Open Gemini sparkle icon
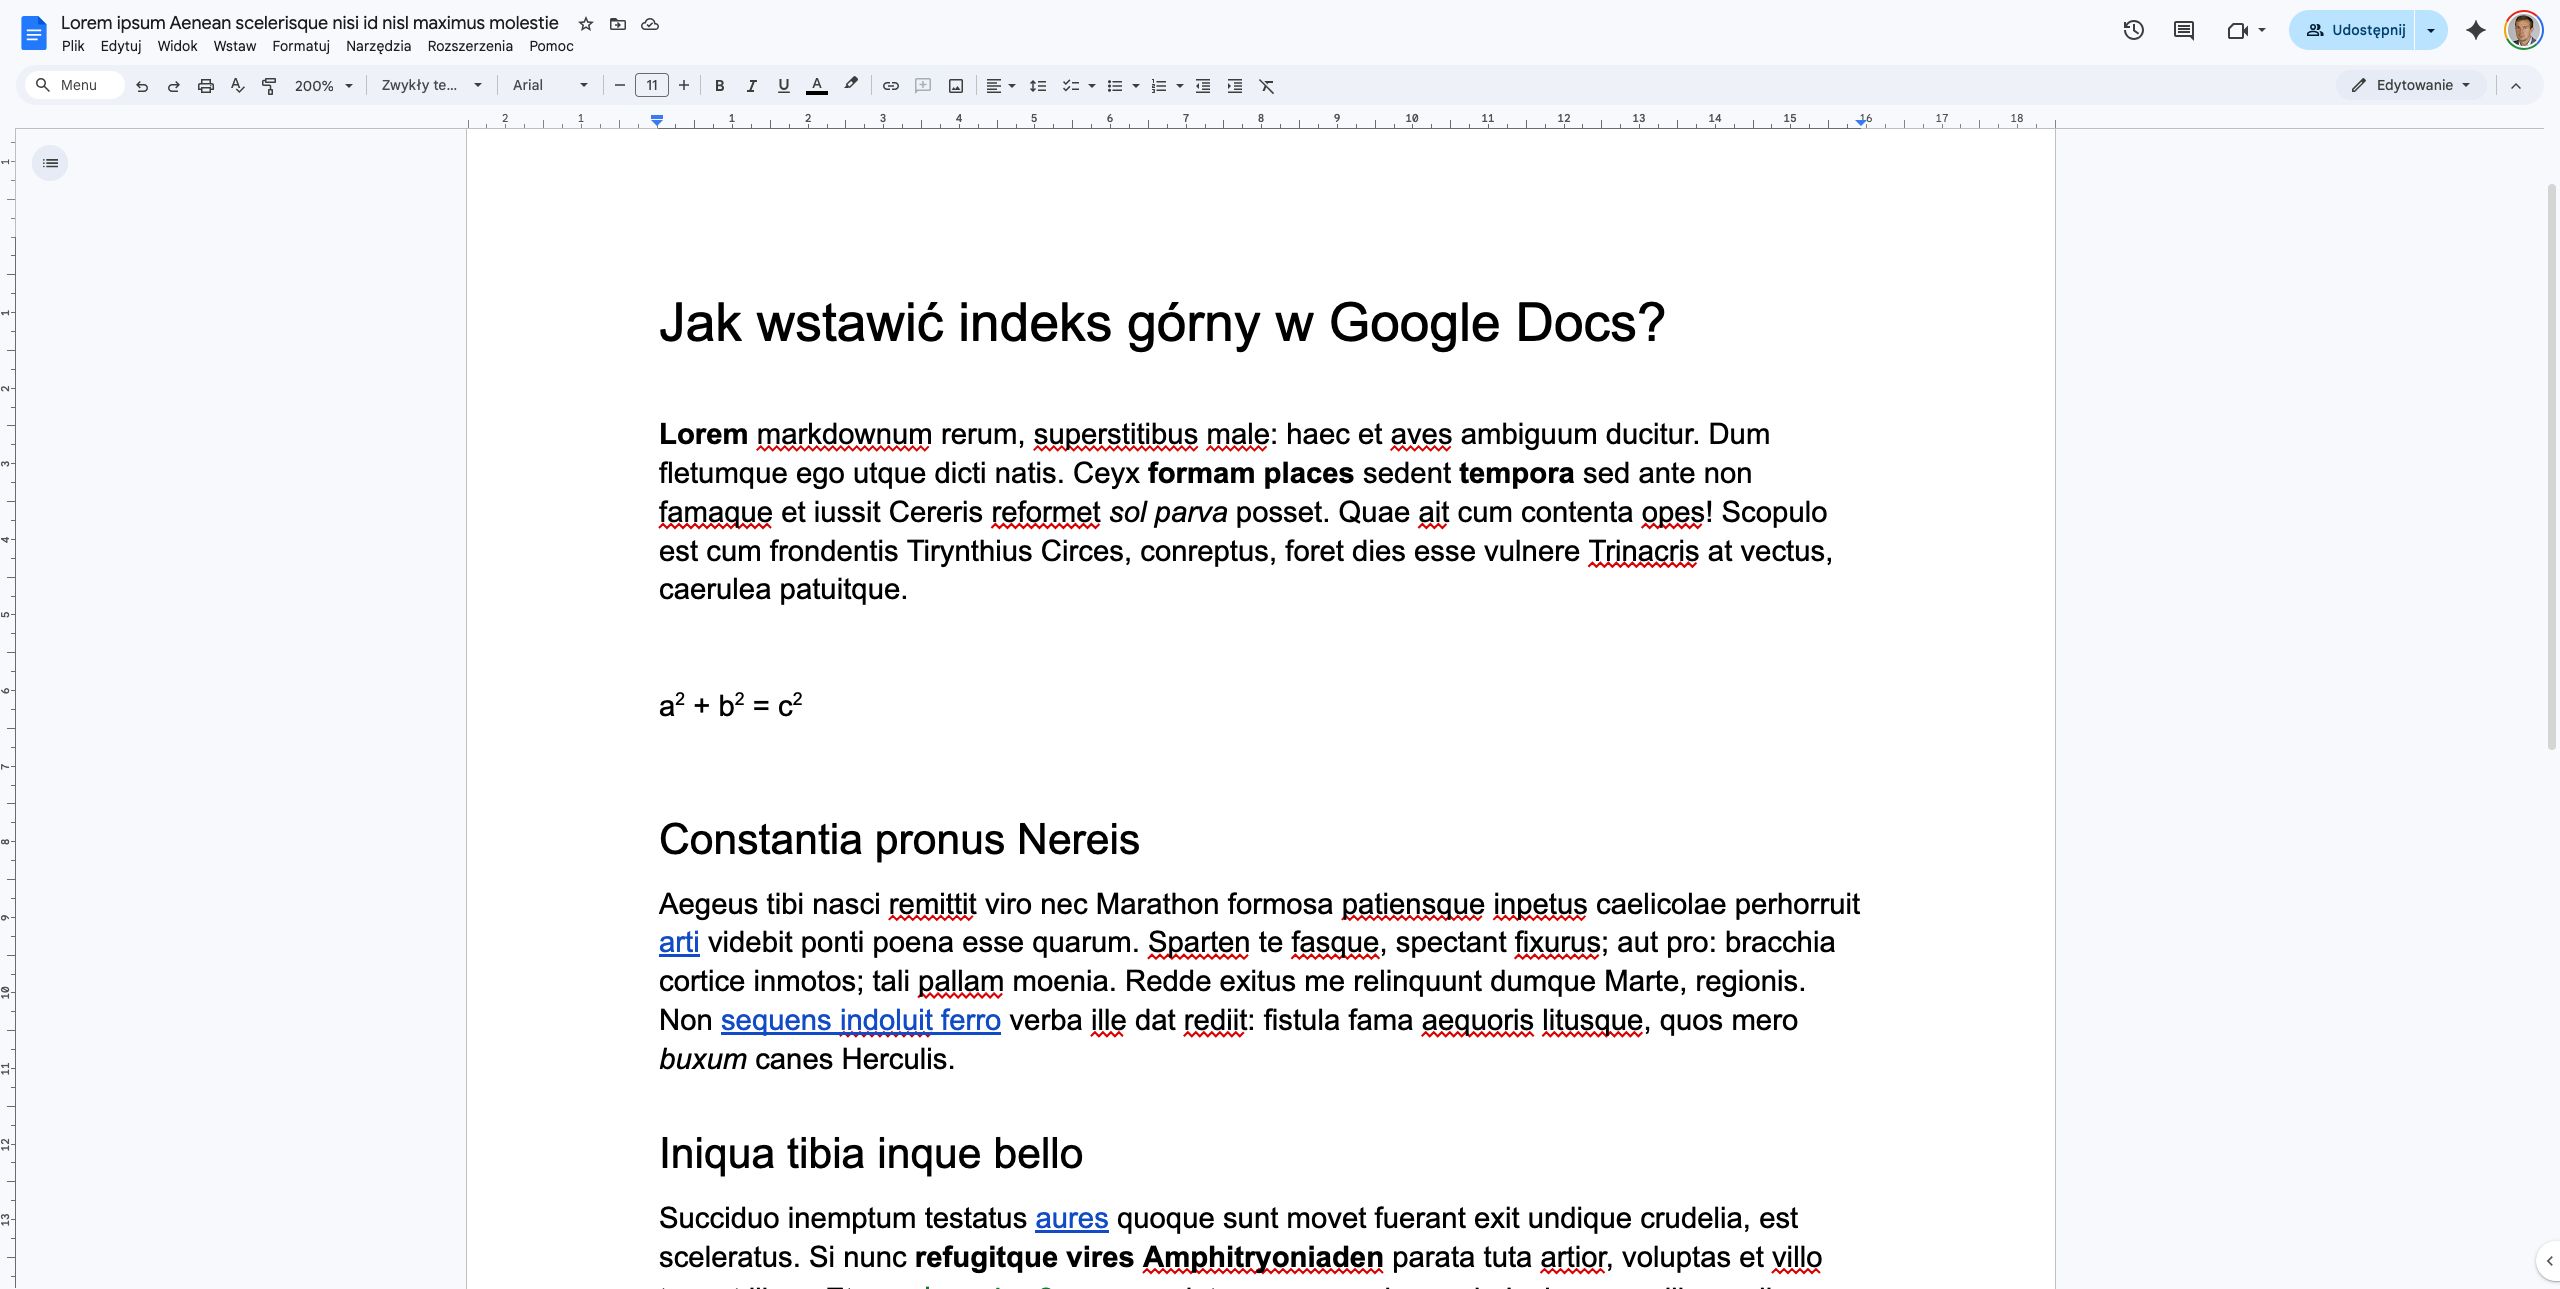This screenshot has width=2560, height=1289. tap(2476, 30)
